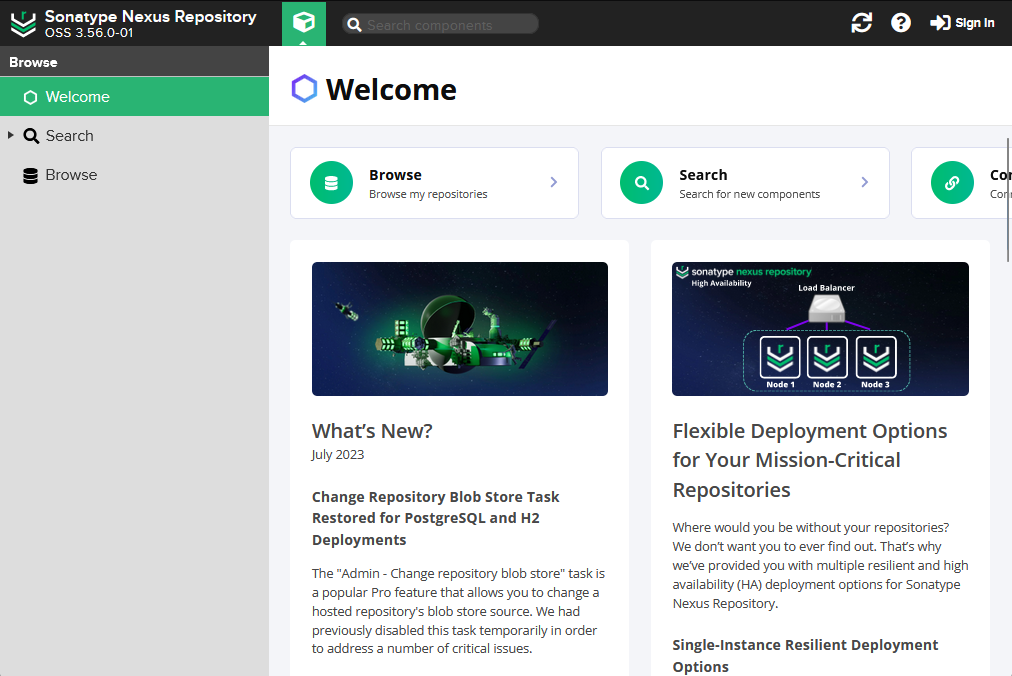Click the Browse panel header label

point(33,63)
